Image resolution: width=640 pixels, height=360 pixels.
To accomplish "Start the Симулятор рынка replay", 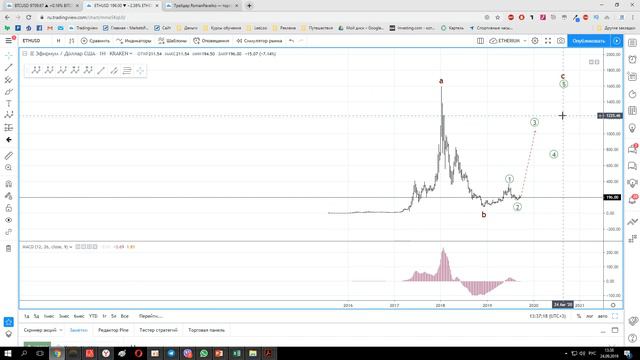I will click(x=259, y=41).
